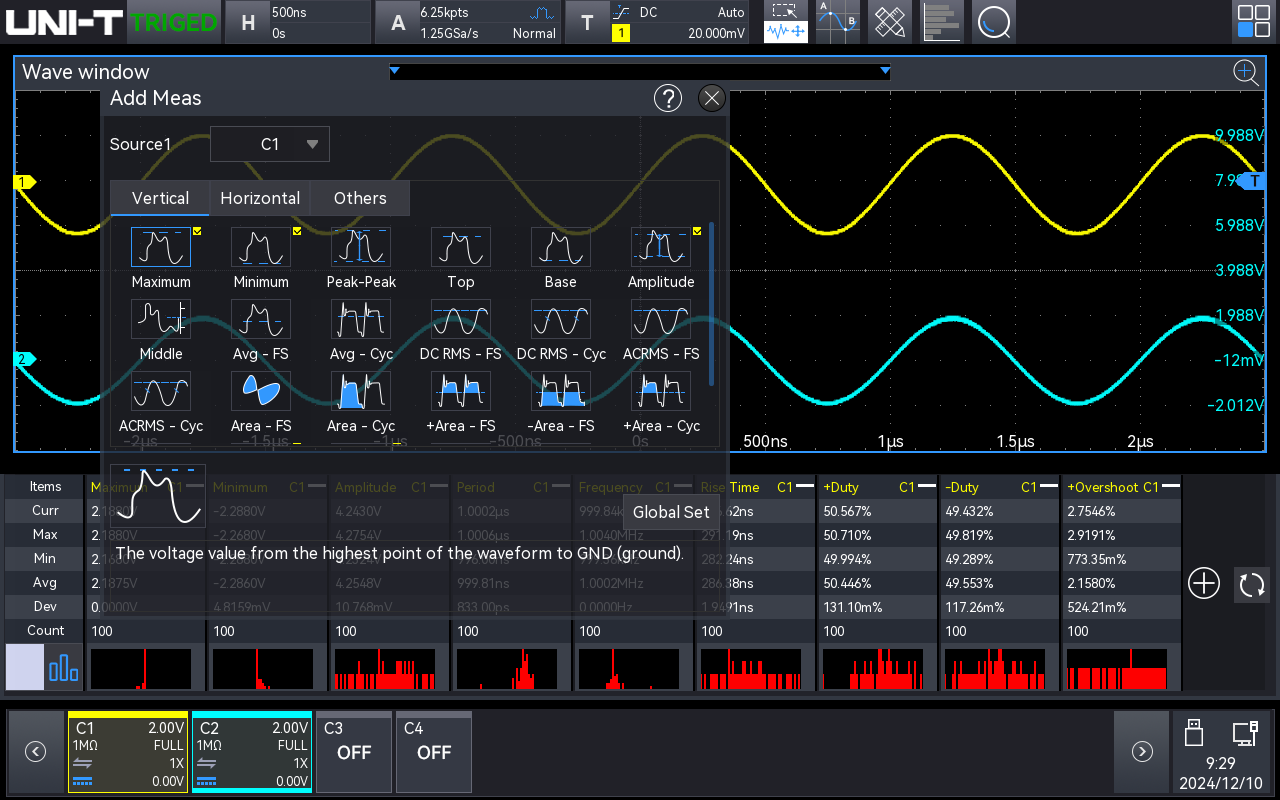This screenshot has width=1280, height=800.
Task: Add a new measurement with plus icon
Action: pyautogui.click(x=1204, y=584)
